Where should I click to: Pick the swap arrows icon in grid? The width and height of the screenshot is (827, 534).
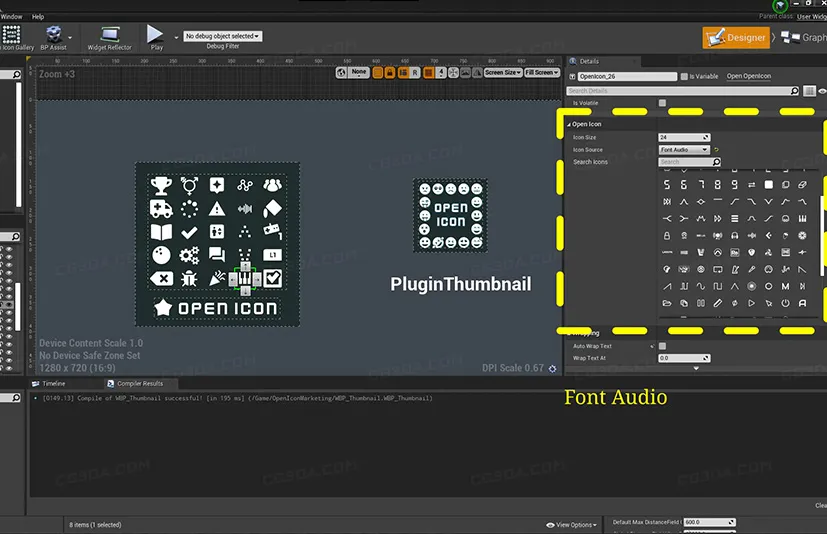coord(752,185)
